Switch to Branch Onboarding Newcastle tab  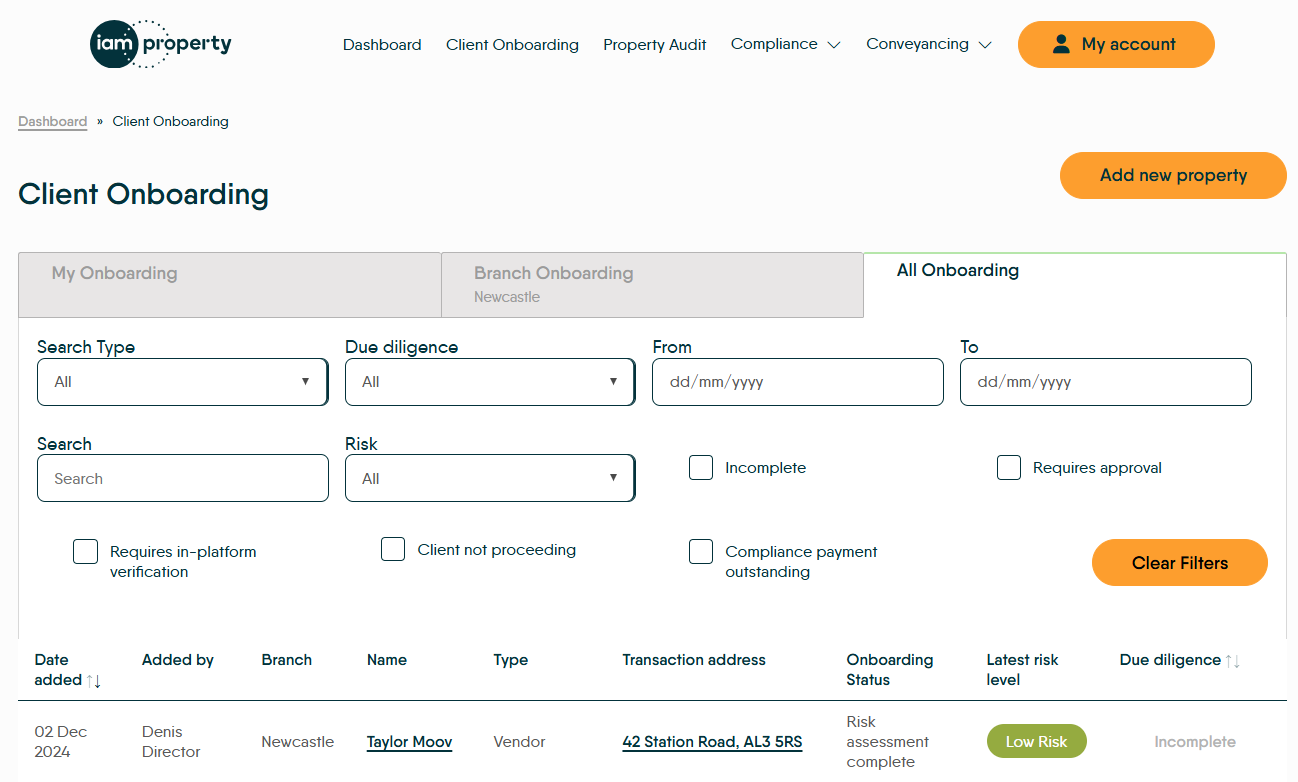coord(652,285)
